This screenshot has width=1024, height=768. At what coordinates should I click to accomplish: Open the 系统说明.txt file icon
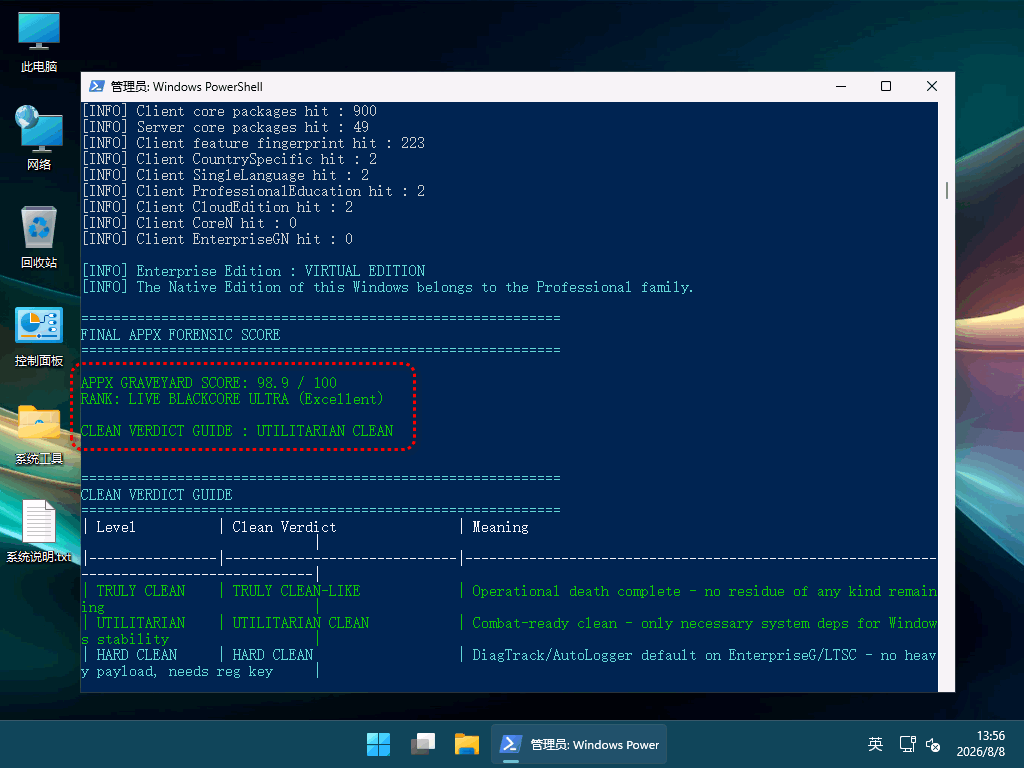[39, 531]
